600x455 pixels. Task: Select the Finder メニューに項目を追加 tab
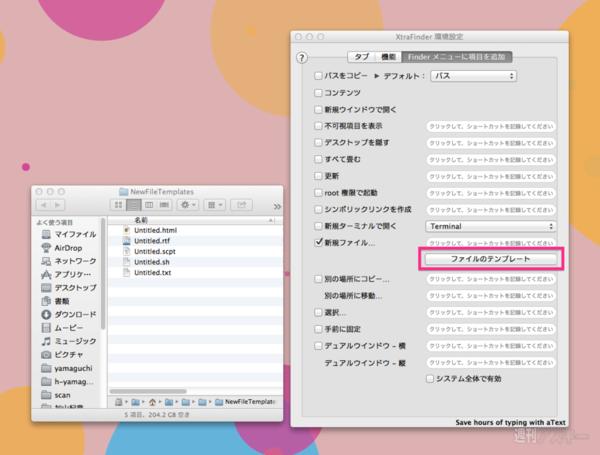pyautogui.click(x=457, y=57)
